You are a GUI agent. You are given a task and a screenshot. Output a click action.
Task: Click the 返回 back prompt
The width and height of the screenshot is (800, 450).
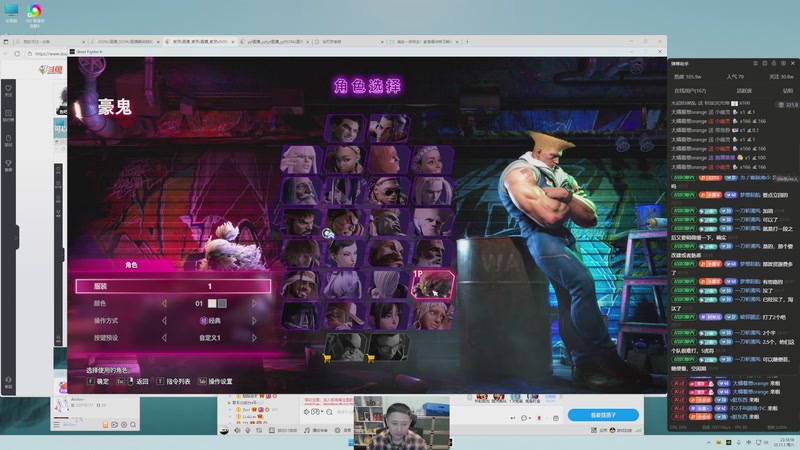(133, 381)
